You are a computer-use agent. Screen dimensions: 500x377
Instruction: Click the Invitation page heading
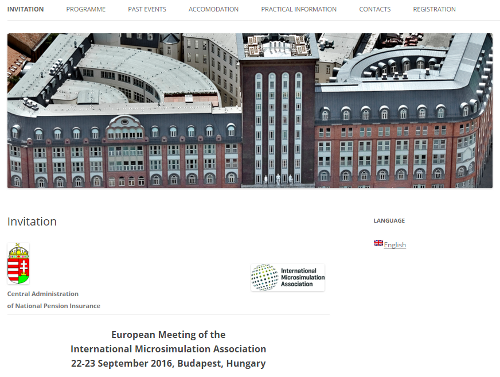[32, 222]
